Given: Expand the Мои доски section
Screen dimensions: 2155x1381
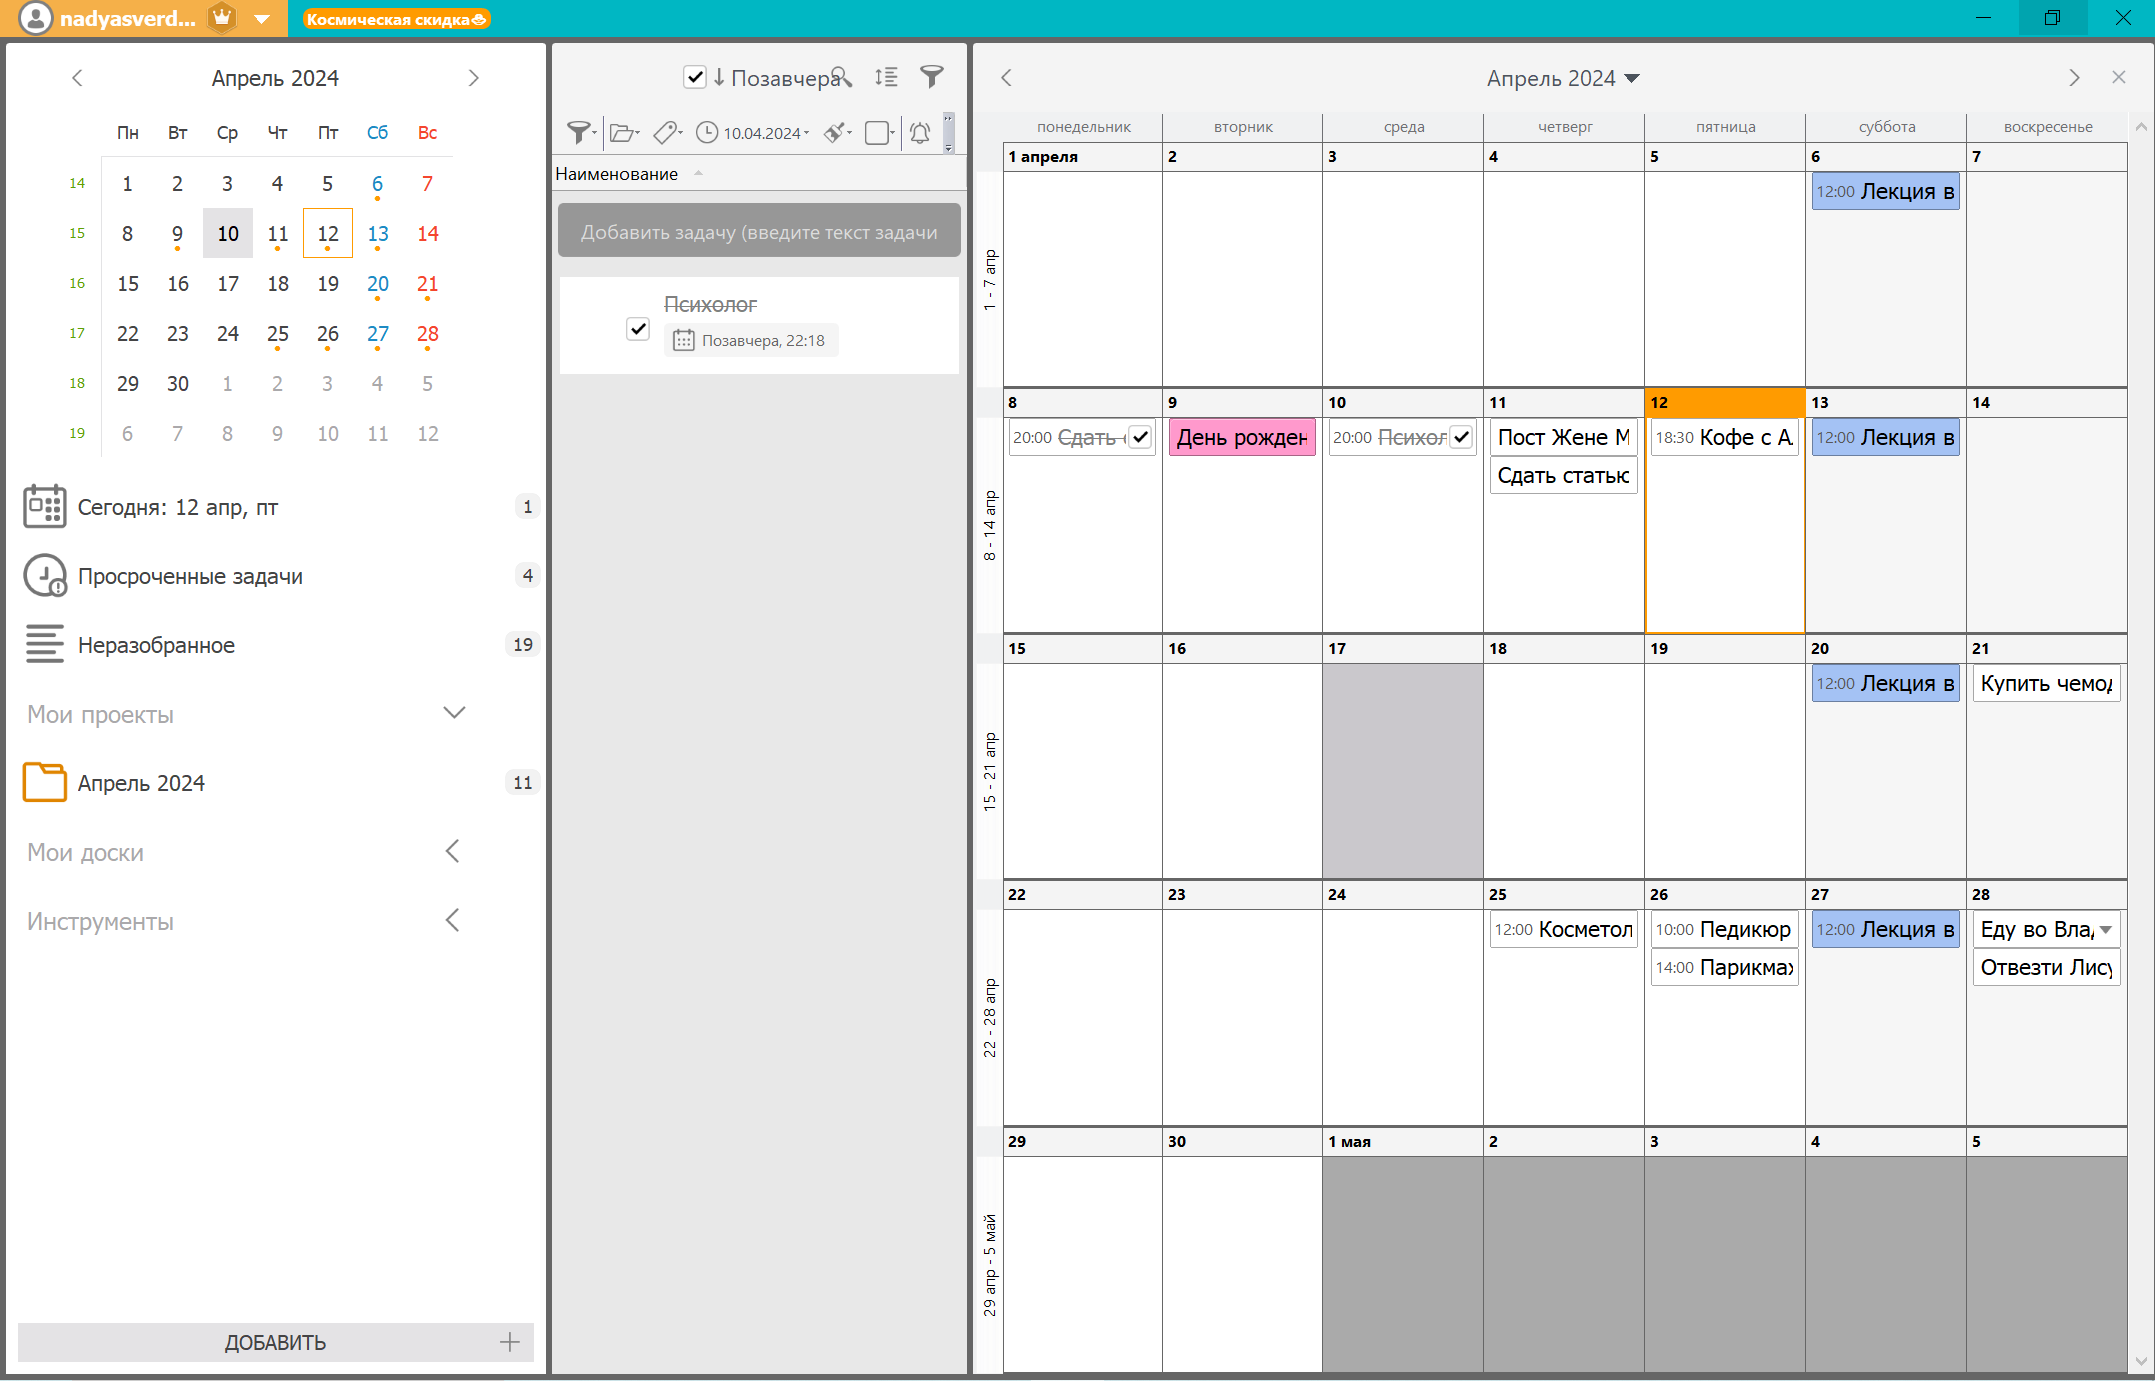Looking at the screenshot, I should pos(452,852).
